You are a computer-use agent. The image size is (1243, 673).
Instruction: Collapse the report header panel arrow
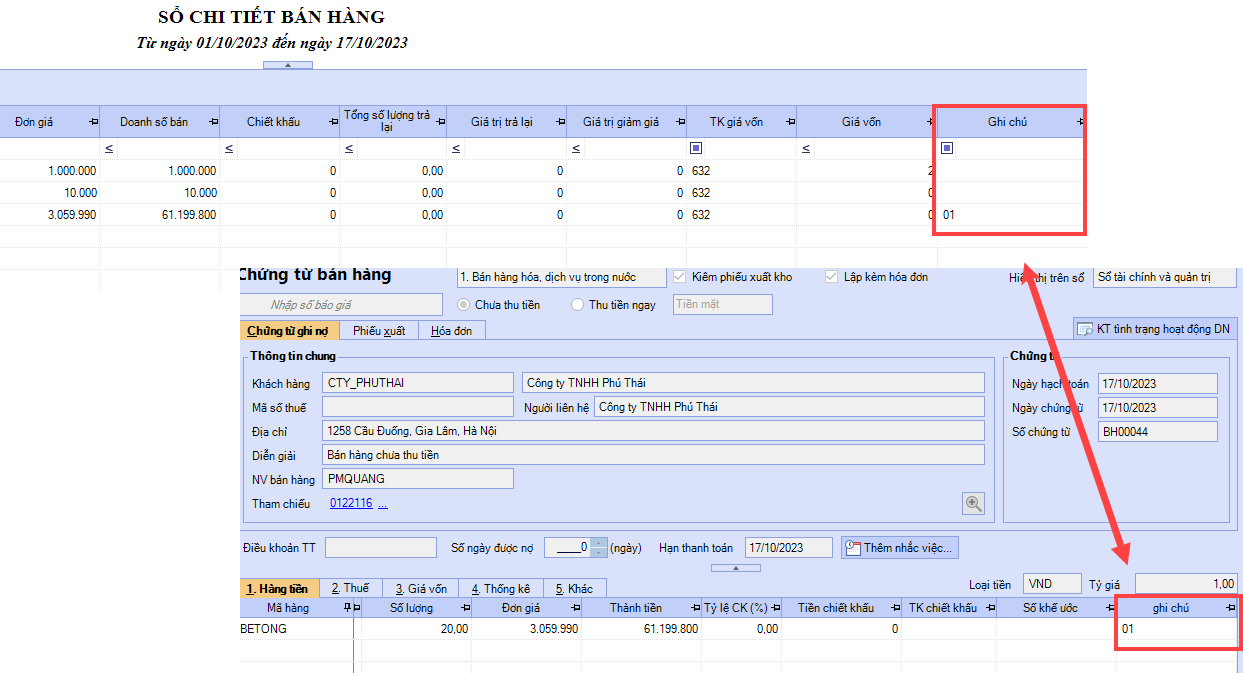[288, 65]
